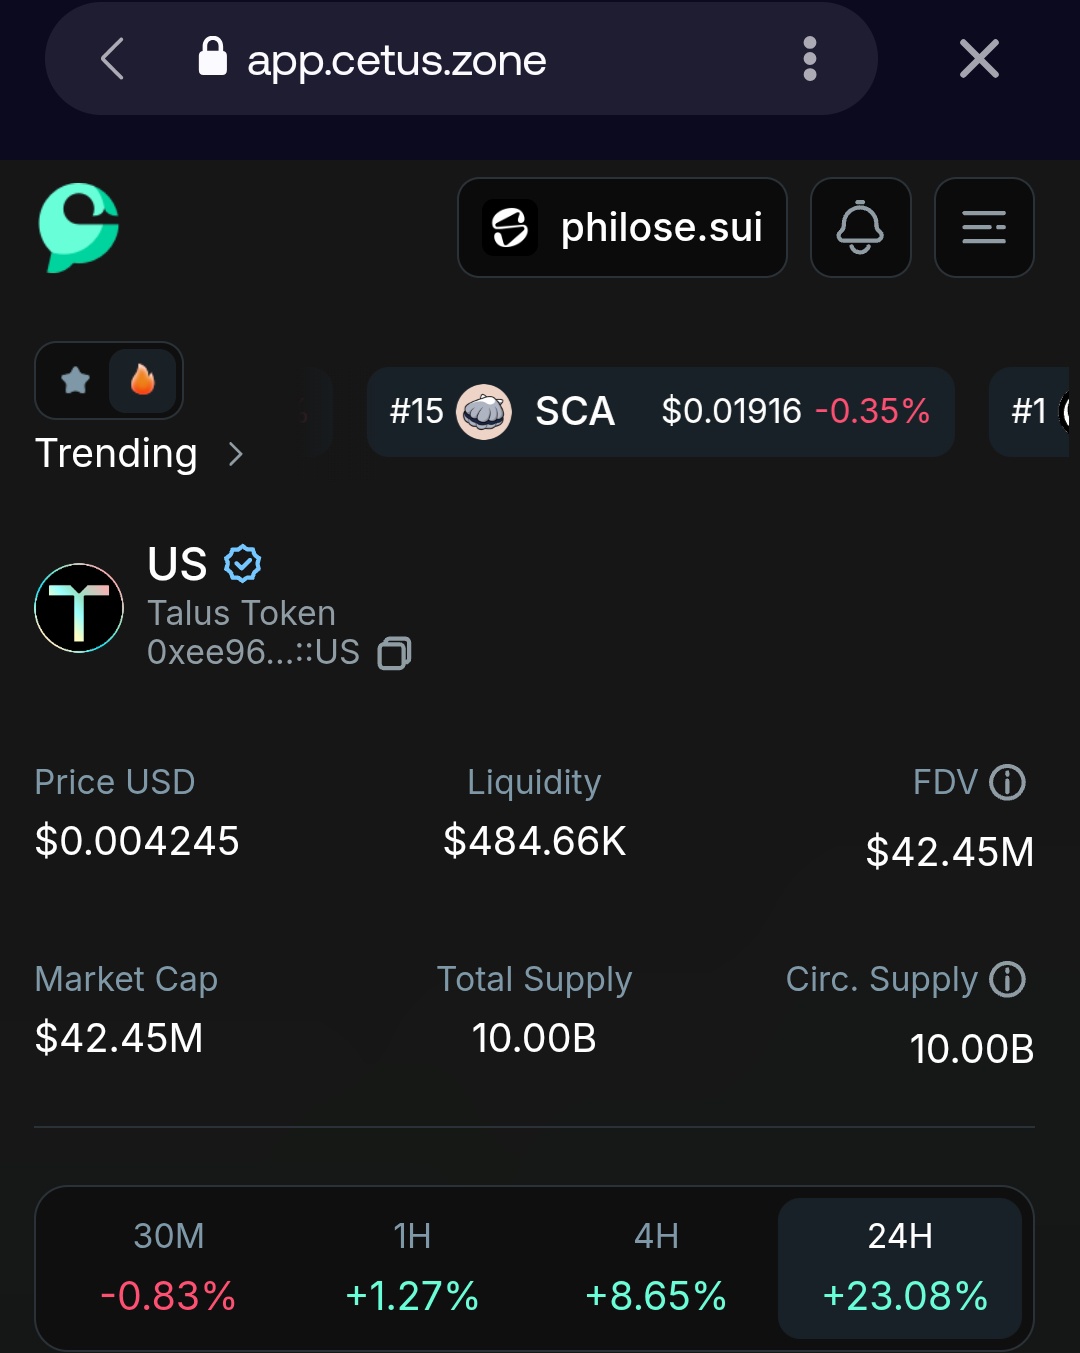The image size is (1080, 1353).
Task: Select the 24H timeframe tab
Action: [x=900, y=1267]
